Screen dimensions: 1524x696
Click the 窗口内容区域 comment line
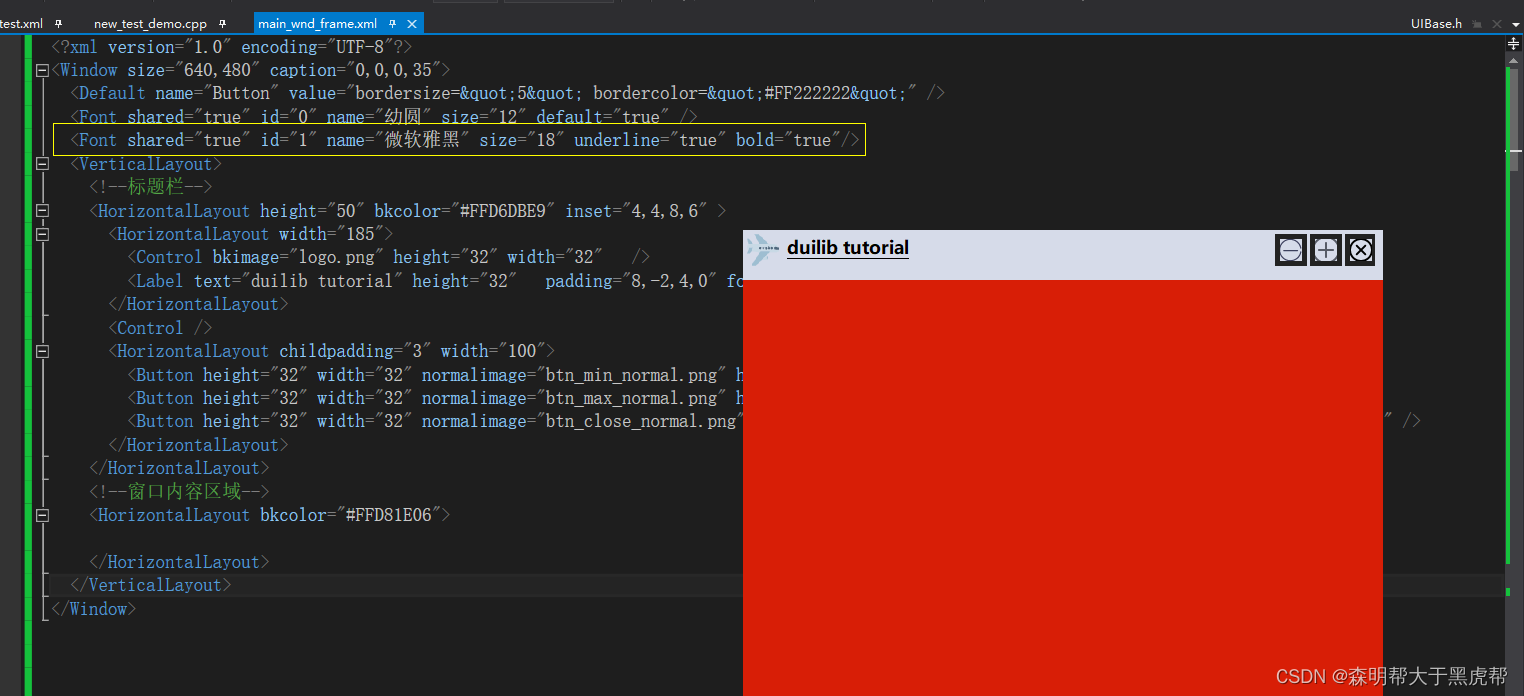pos(179,492)
